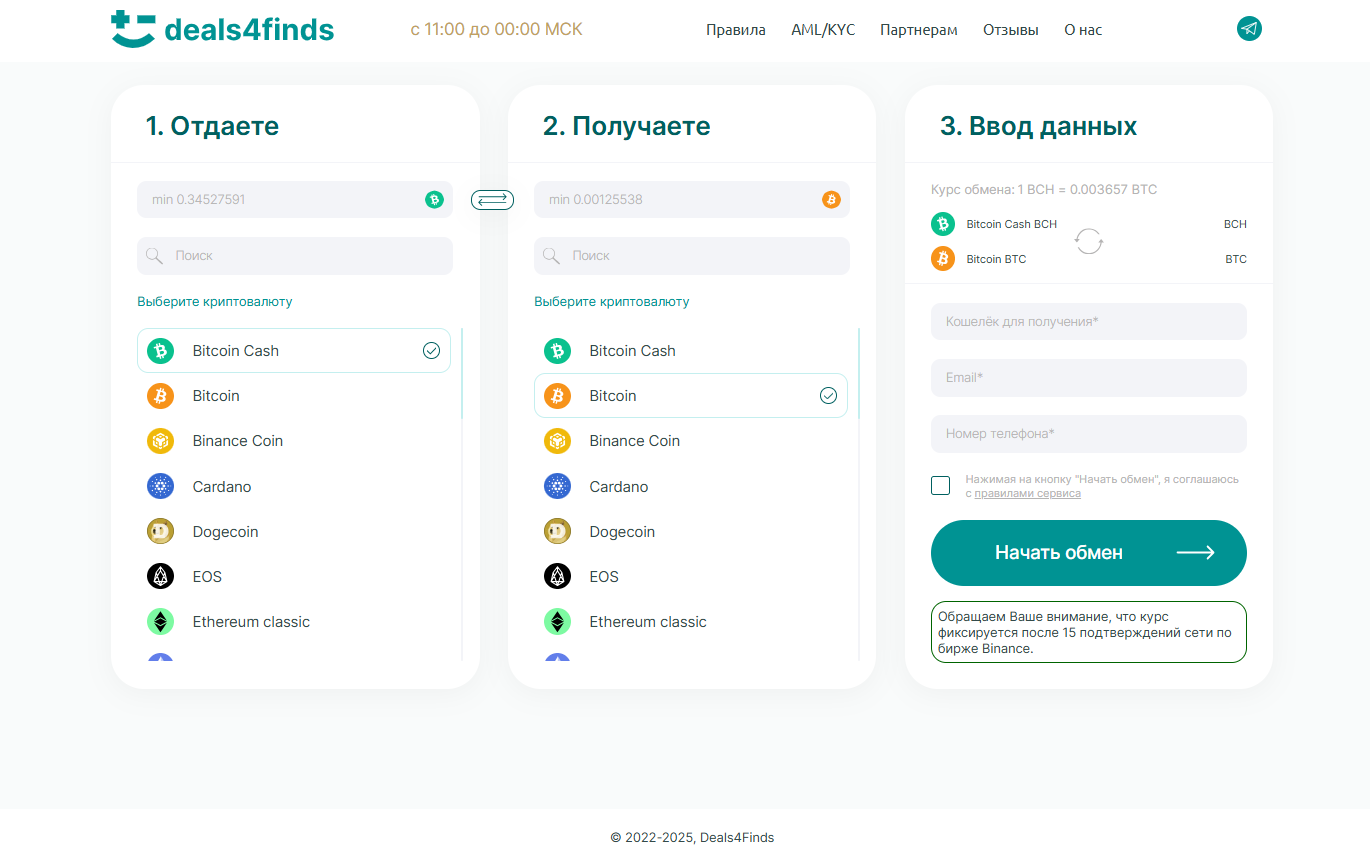Click the search field under Получаете
Image resolution: width=1370 pixels, height=862 pixels.
click(x=691, y=256)
